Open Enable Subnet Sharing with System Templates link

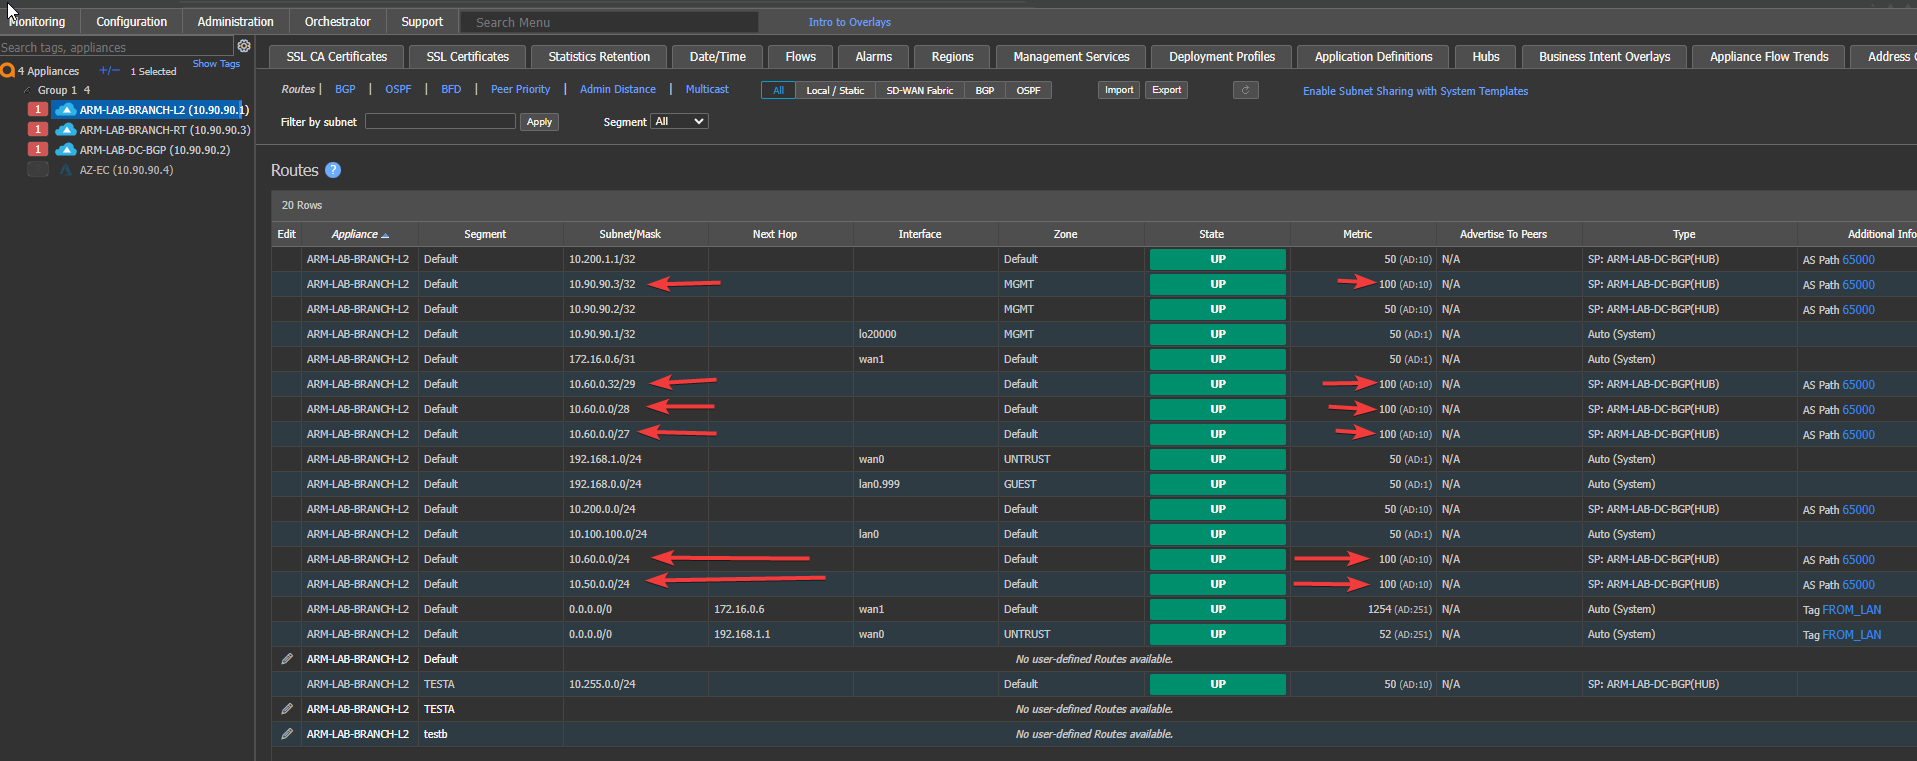coord(1415,91)
